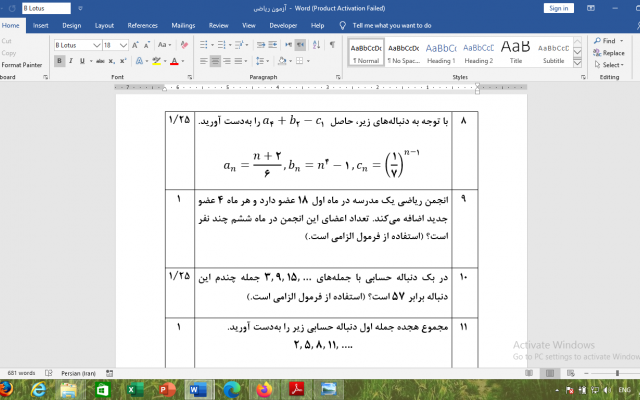Clear all formatting with eraser icon
The image size is (640, 400).
click(184, 45)
